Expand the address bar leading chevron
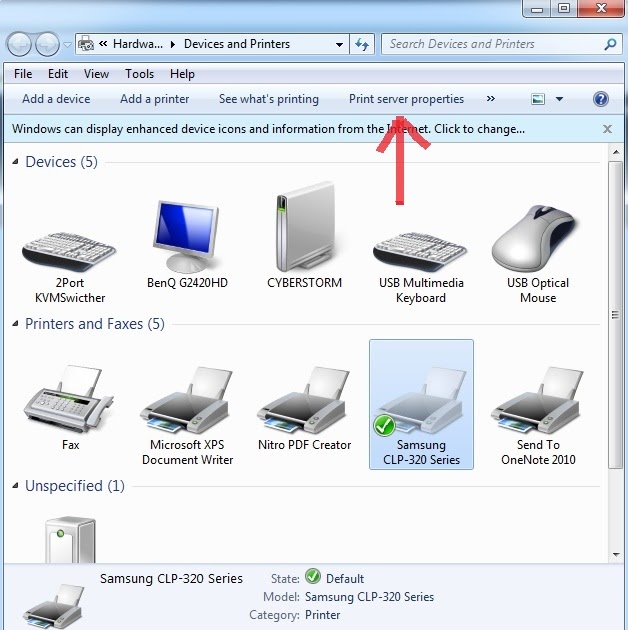 point(103,43)
